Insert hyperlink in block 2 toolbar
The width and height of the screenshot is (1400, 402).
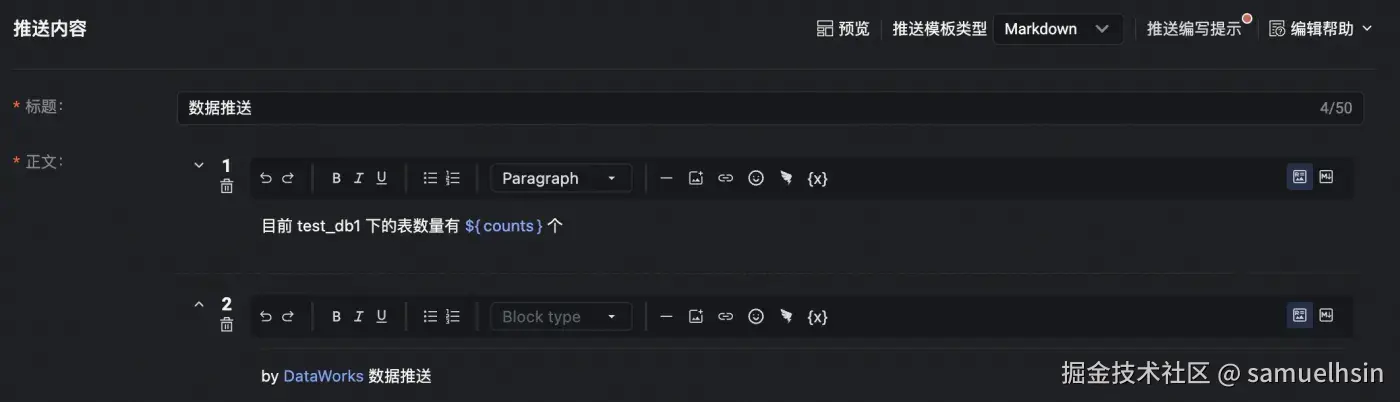[726, 316]
